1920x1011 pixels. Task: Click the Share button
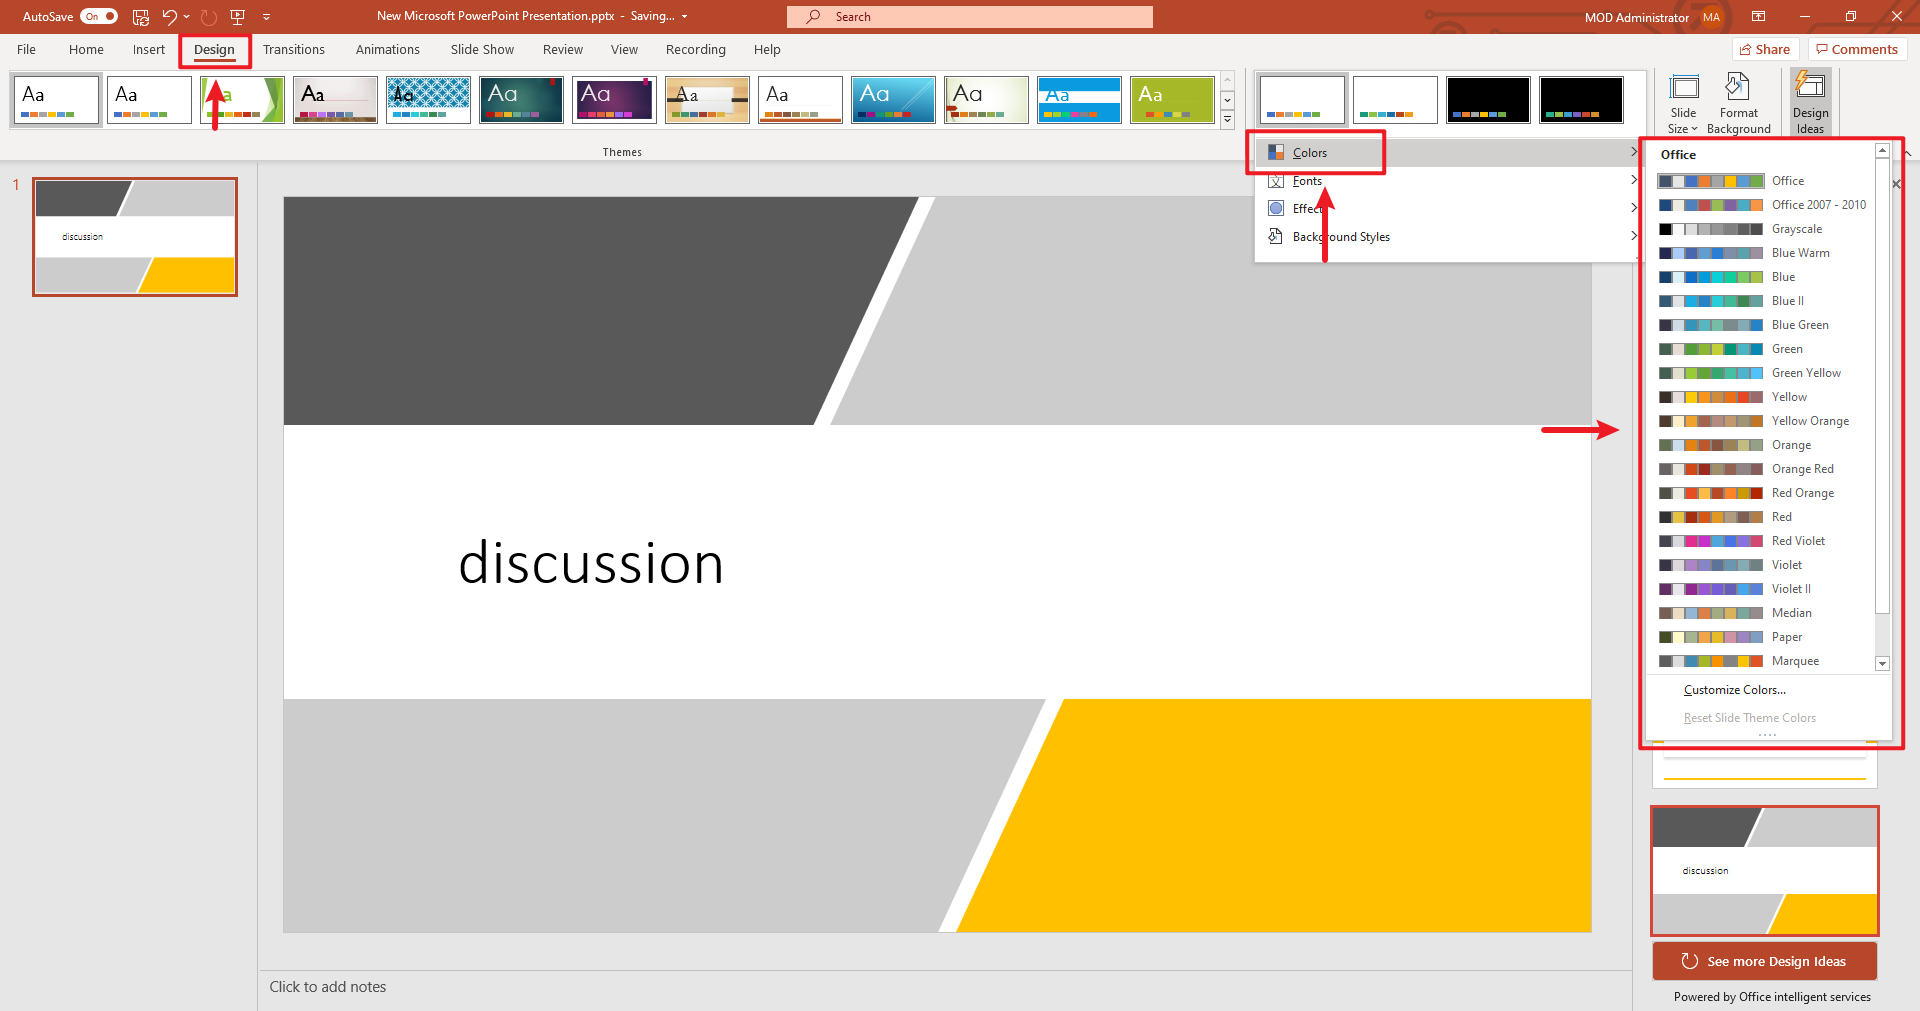point(1765,50)
